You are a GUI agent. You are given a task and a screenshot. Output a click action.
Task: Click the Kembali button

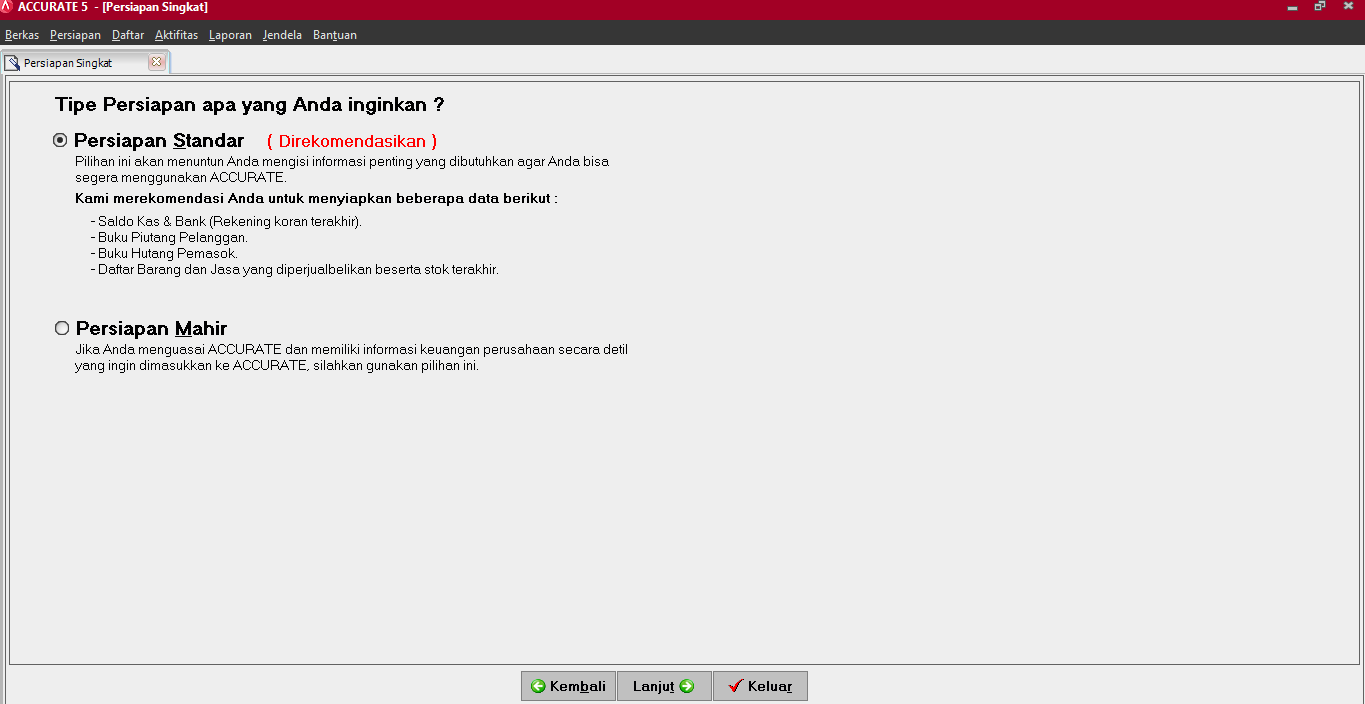pyautogui.click(x=568, y=686)
